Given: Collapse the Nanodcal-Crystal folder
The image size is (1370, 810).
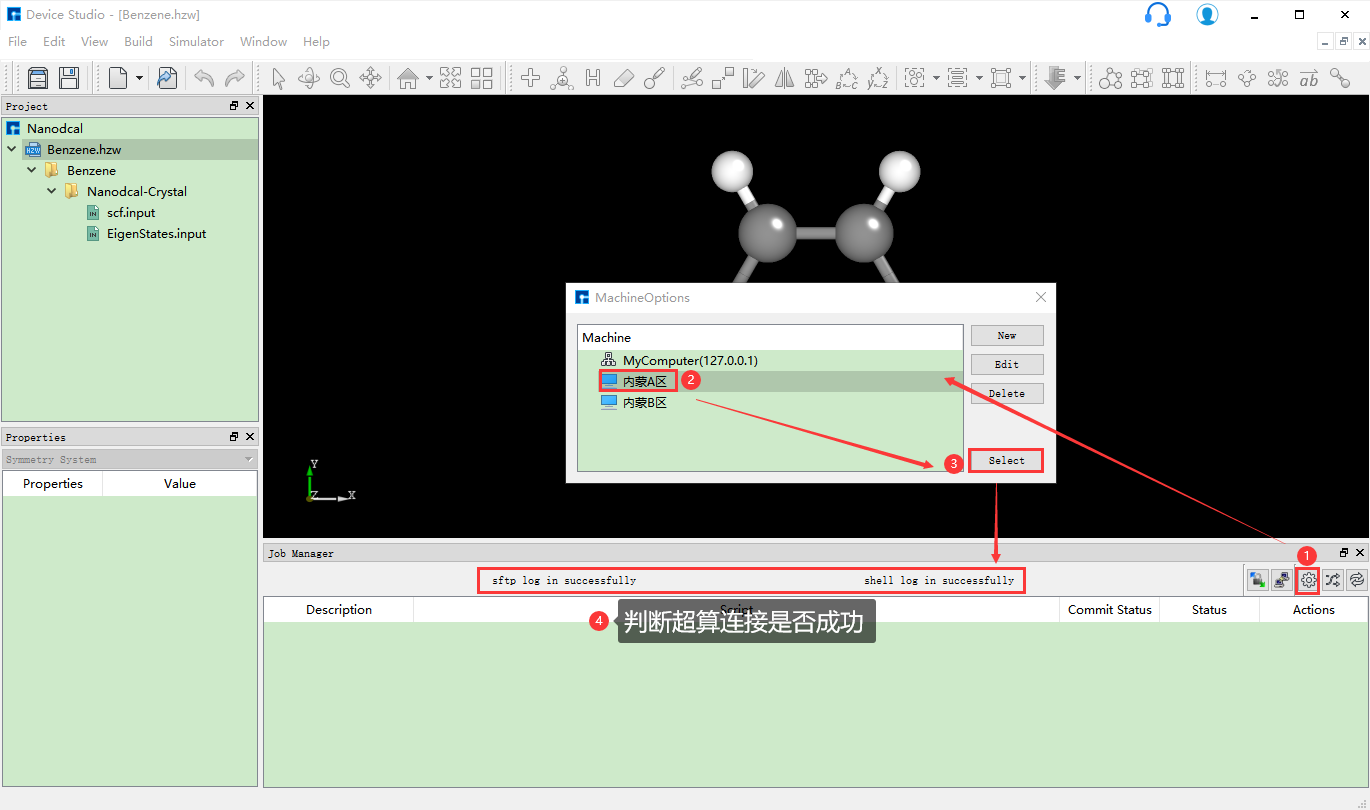Looking at the screenshot, I should 52,191.
